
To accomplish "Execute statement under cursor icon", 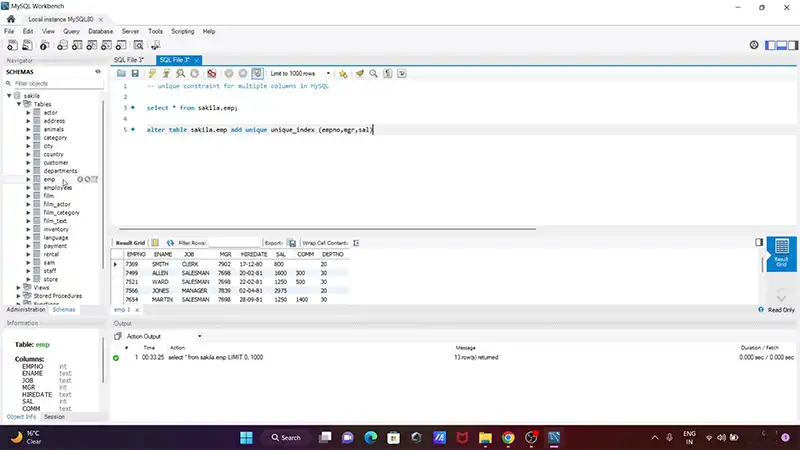I will coord(166,73).
